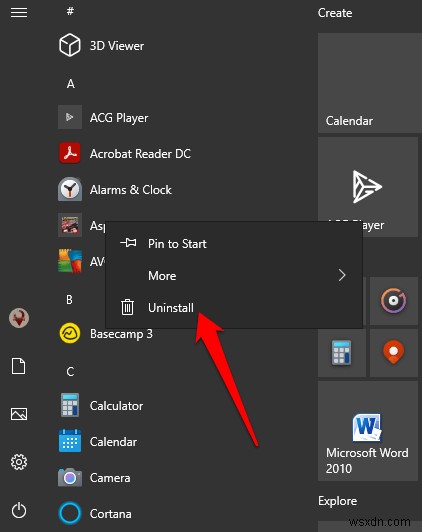Click the Explore group heading
This screenshot has height=532, width=422.
pos(338,501)
